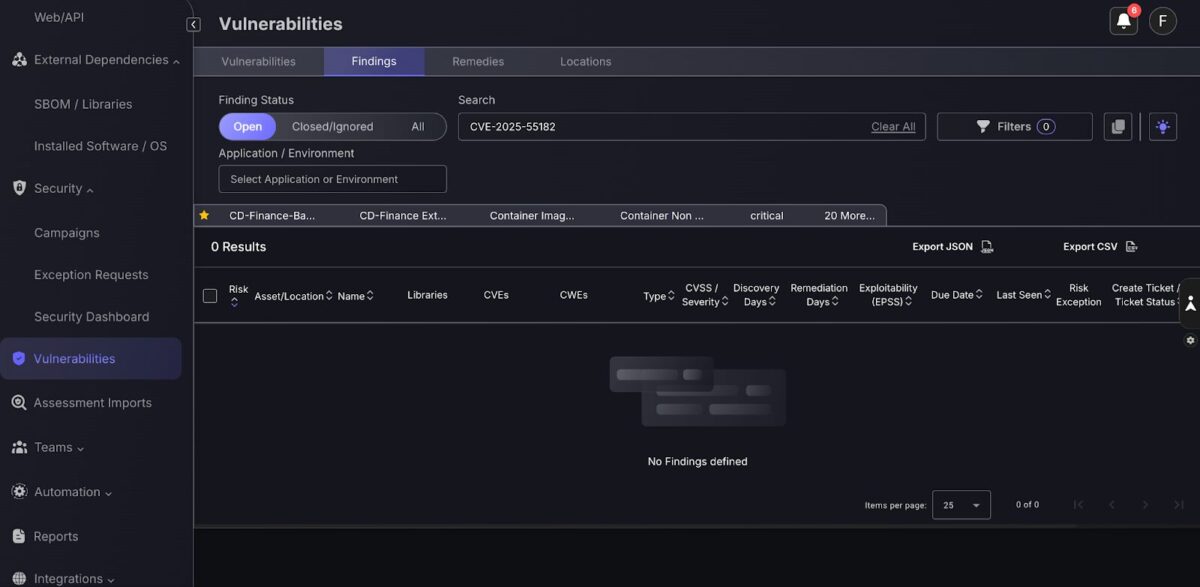
Task: Click the Clear All link in the search bar
Action: pyautogui.click(x=892, y=126)
